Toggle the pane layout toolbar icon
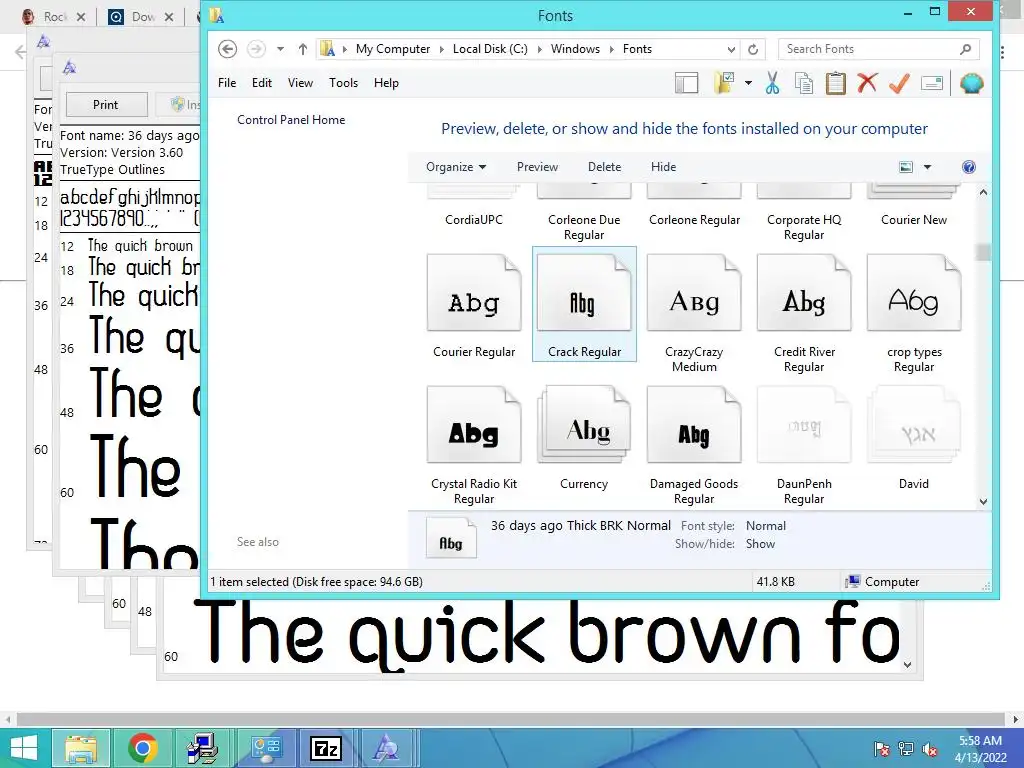 coord(686,83)
